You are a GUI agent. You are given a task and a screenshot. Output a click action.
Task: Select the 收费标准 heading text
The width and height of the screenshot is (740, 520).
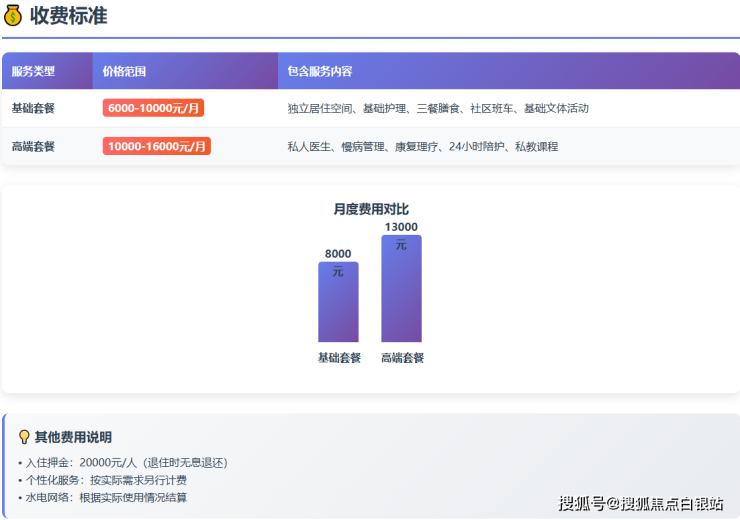[x=68, y=16]
